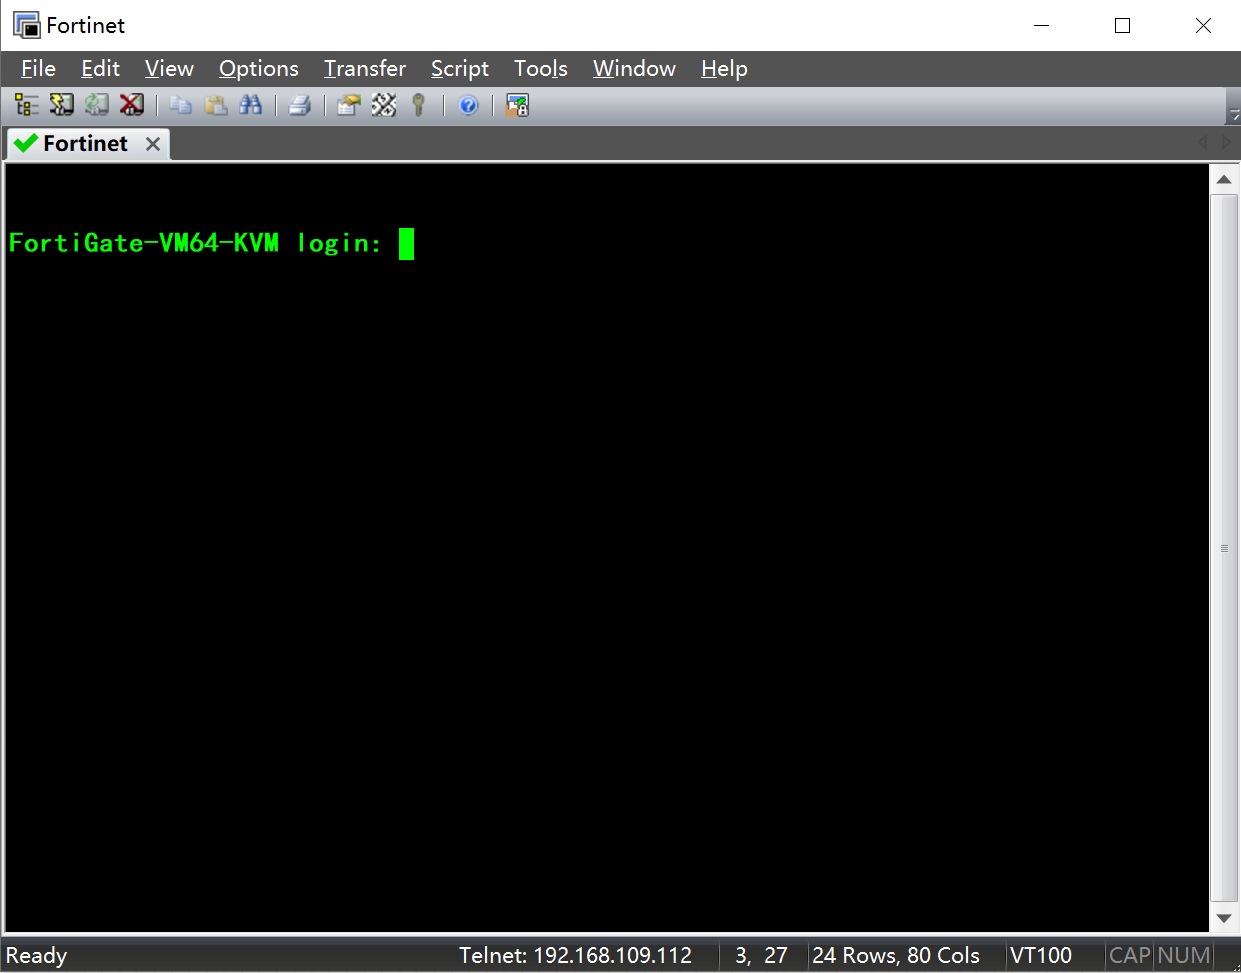The height and width of the screenshot is (973, 1241).
Task: Click the Copy toolbar icon
Action: pyautogui.click(x=181, y=105)
